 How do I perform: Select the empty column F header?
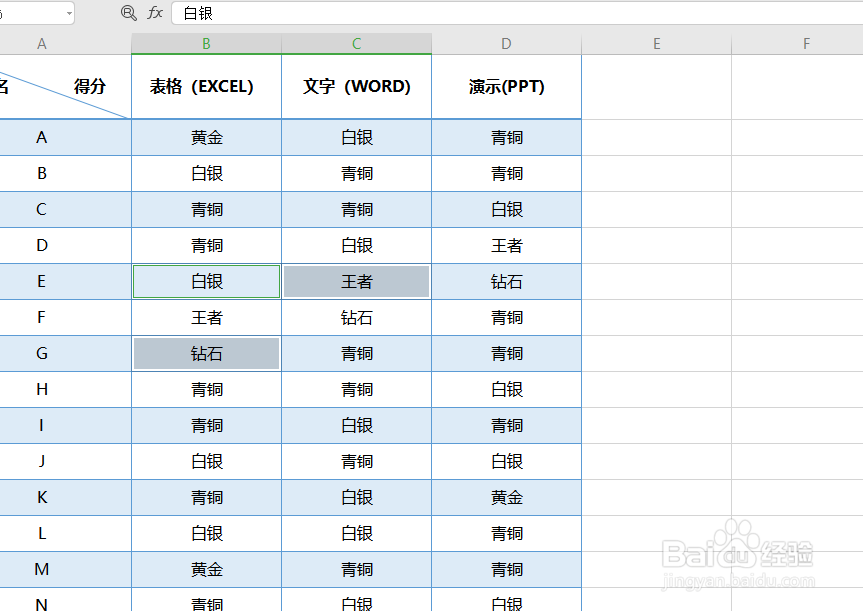[x=805, y=43]
